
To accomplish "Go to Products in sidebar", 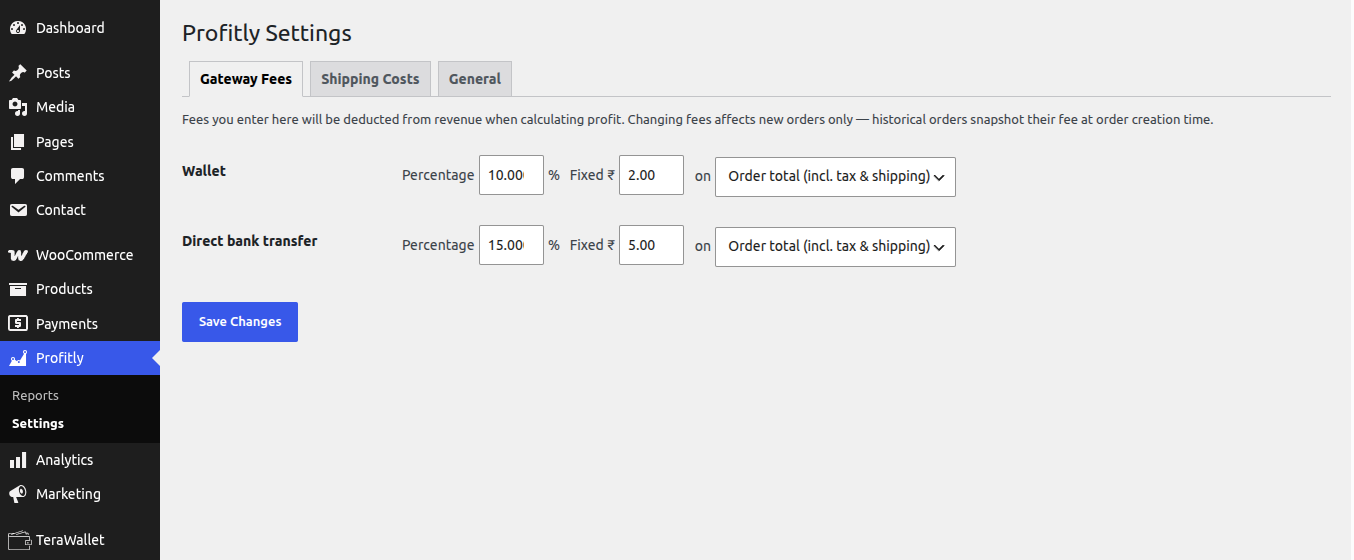I will (80, 289).
